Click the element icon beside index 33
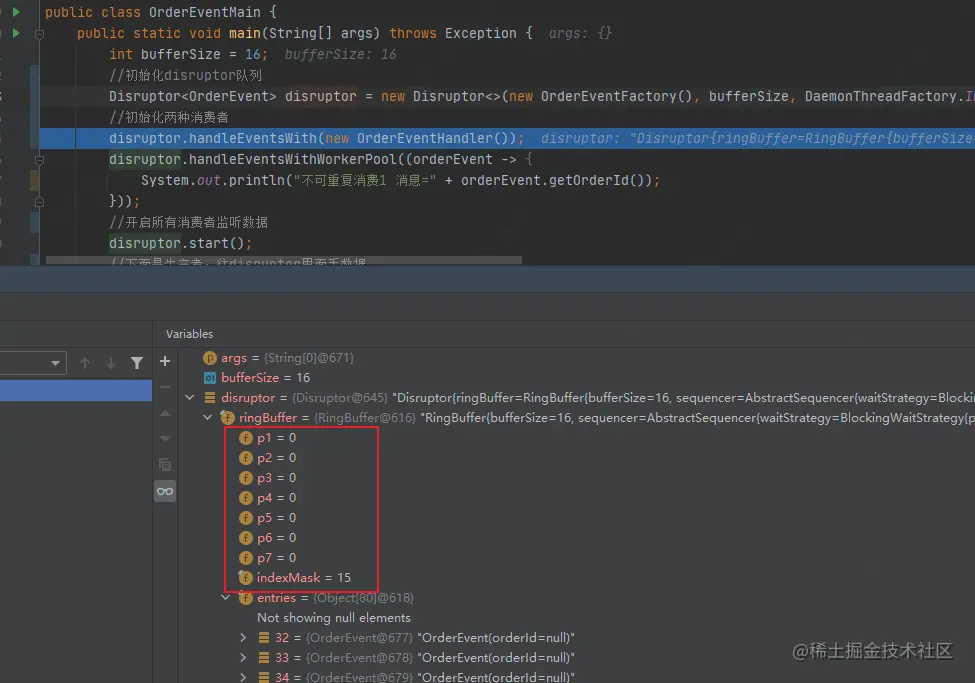Image resolution: width=975 pixels, height=683 pixels. pyautogui.click(x=264, y=657)
